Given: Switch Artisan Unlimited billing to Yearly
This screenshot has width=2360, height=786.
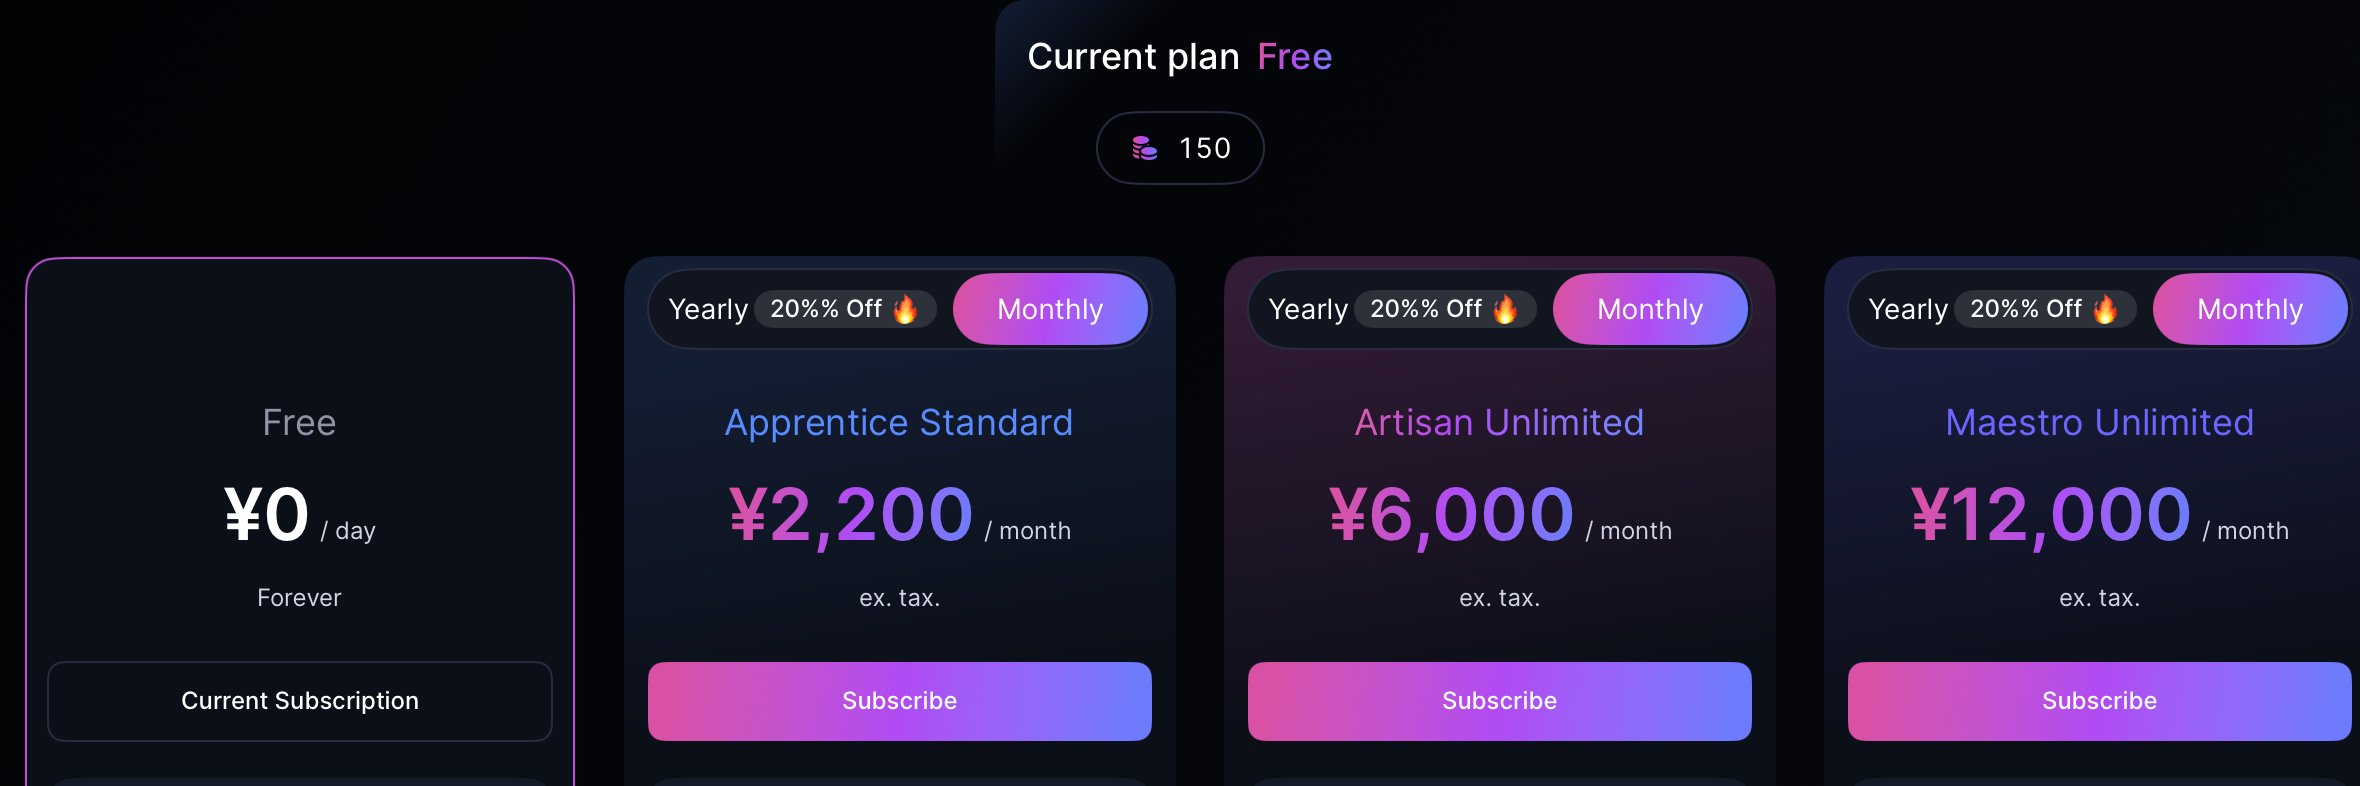Looking at the screenshot, I should click(x=1308, y=309).
